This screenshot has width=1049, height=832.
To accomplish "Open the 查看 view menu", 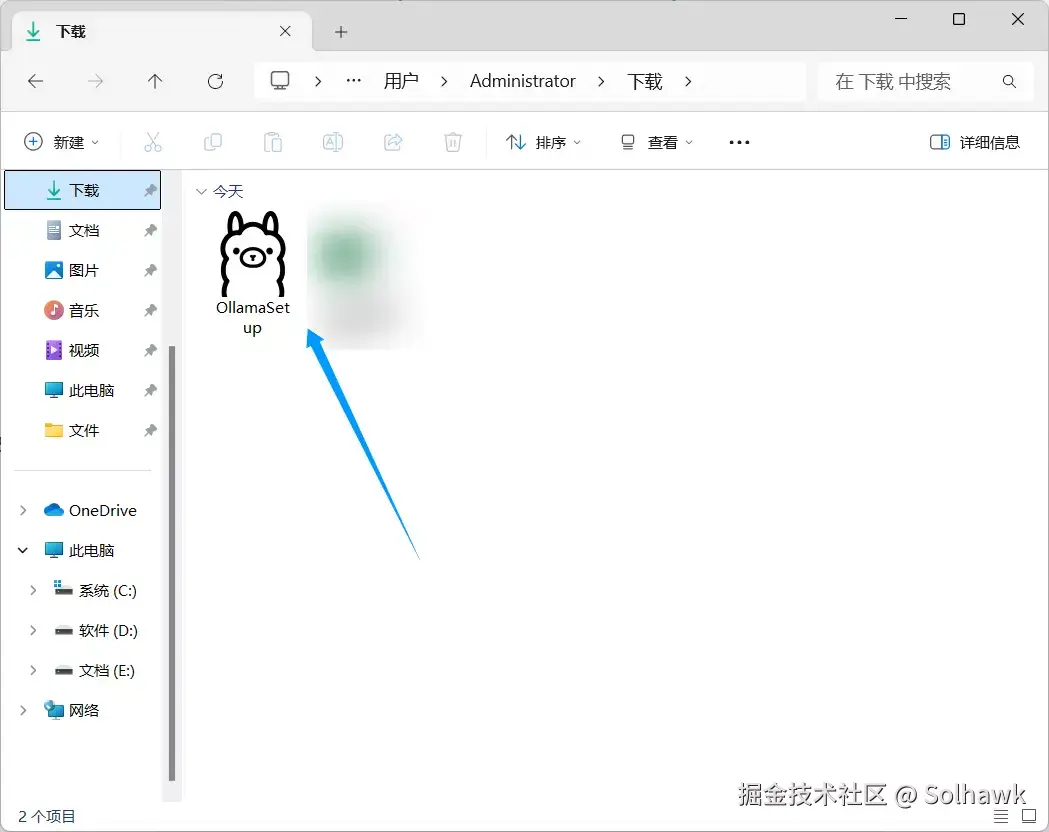I will click(656, 142).
